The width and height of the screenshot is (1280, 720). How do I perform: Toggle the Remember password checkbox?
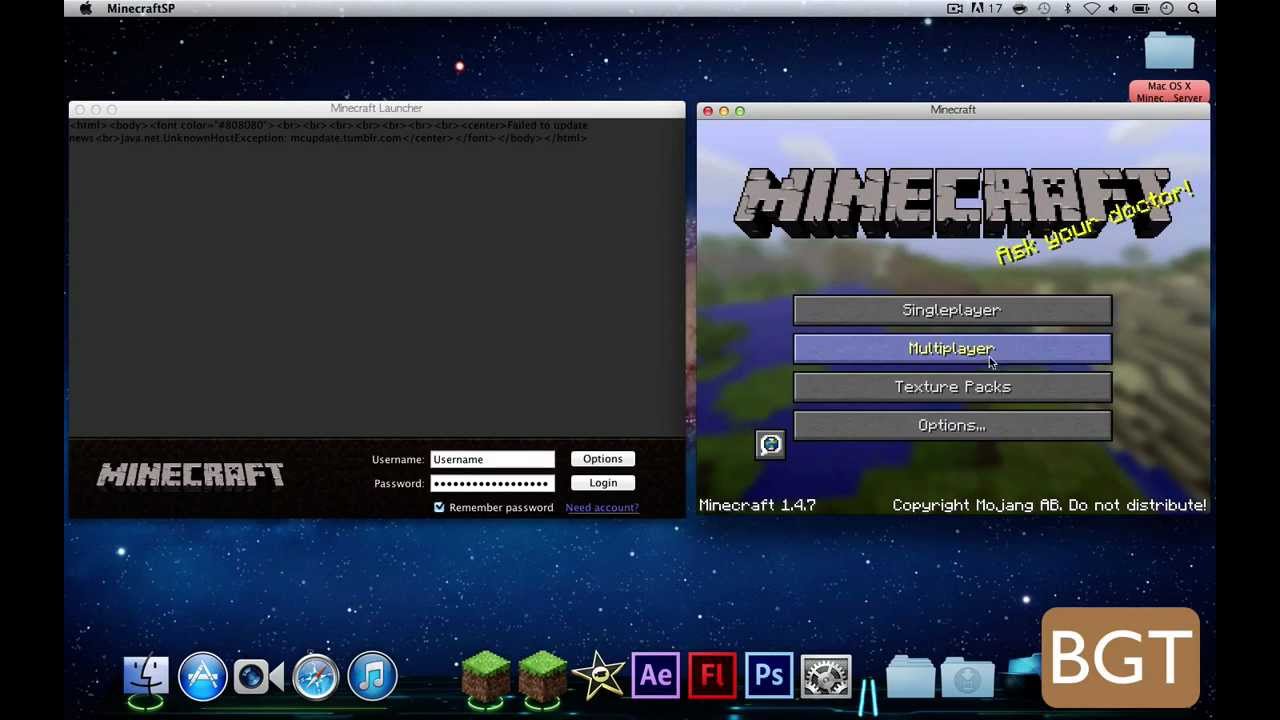click(439, 507)
